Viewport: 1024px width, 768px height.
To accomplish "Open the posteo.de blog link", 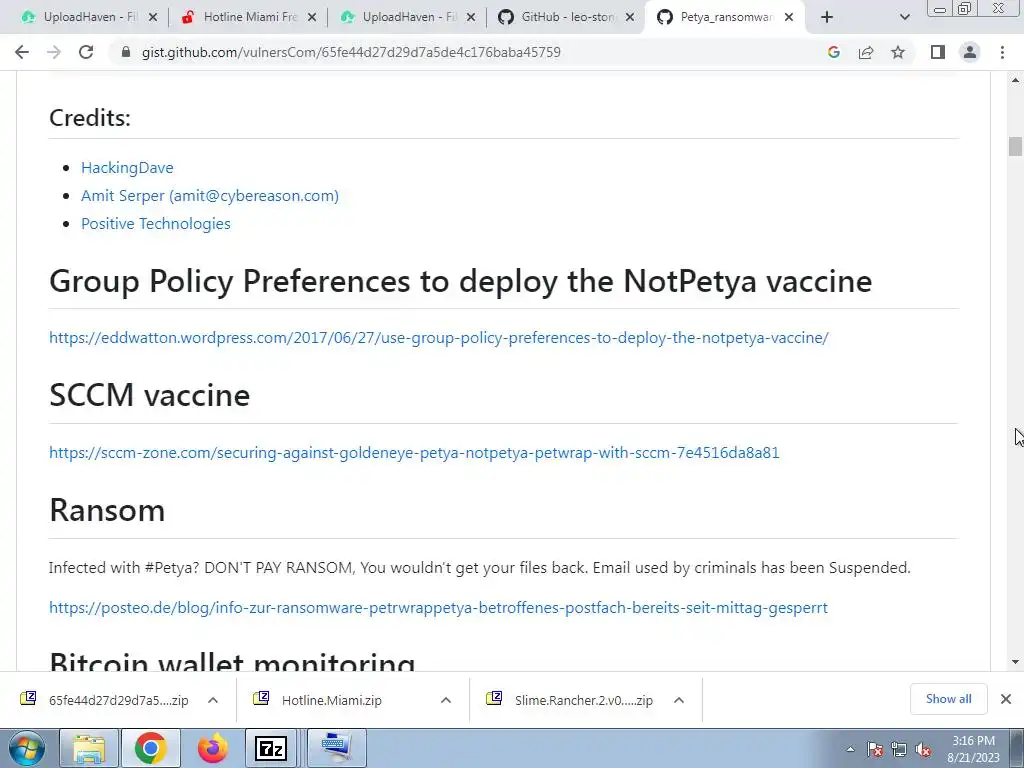I will click(438, 607).
